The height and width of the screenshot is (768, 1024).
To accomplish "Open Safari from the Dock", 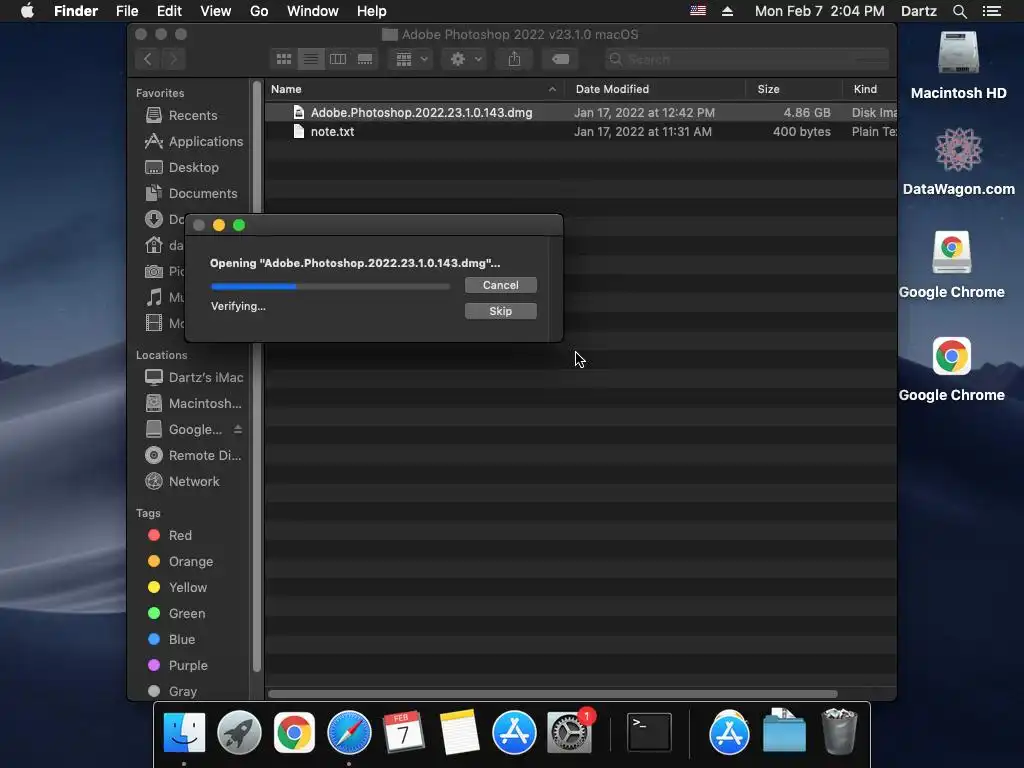I will click(x=349, y=733).
